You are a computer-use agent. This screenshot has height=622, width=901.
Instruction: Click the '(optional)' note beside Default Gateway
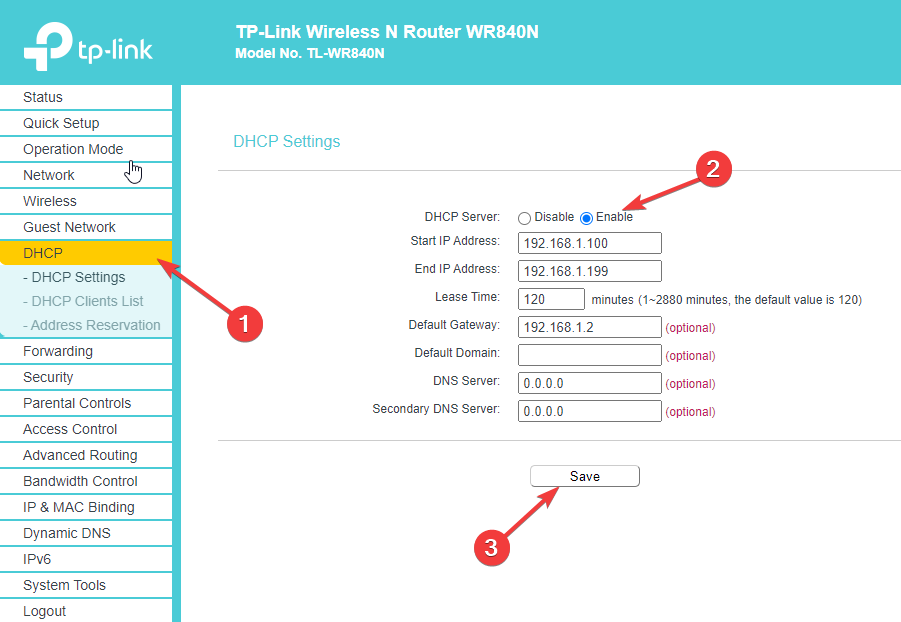click(x=690, y=328)
